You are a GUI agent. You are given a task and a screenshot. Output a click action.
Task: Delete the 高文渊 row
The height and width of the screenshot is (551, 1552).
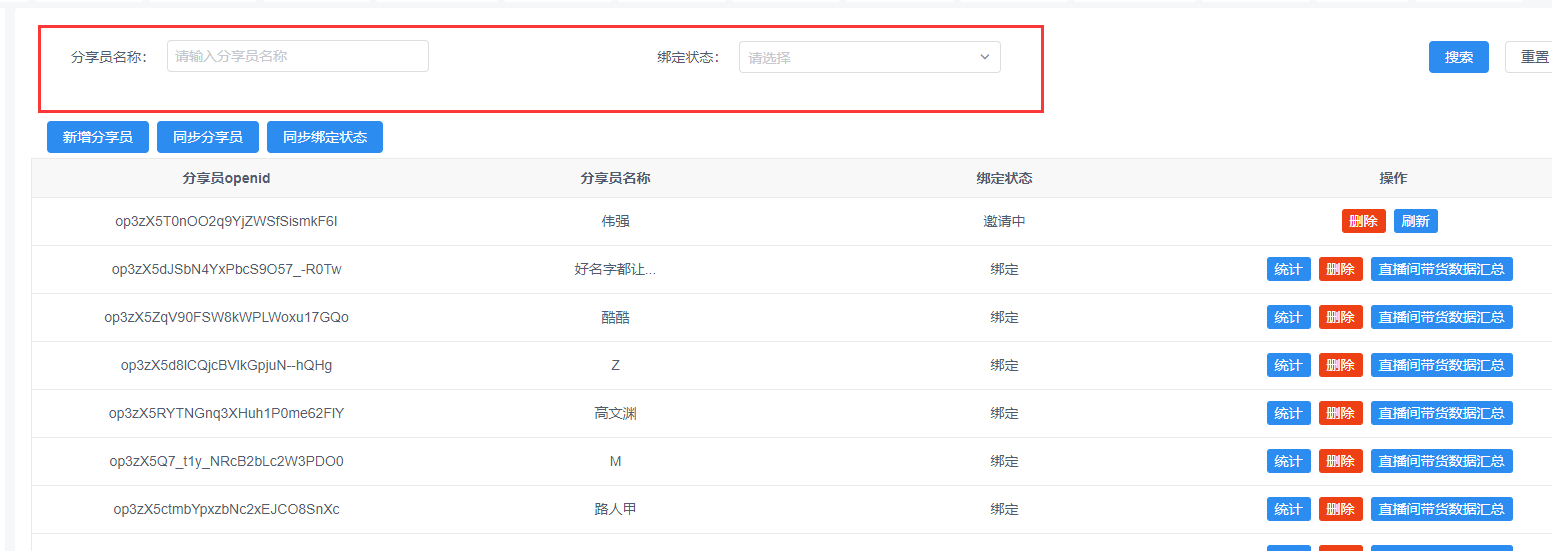click(1340, 413)
